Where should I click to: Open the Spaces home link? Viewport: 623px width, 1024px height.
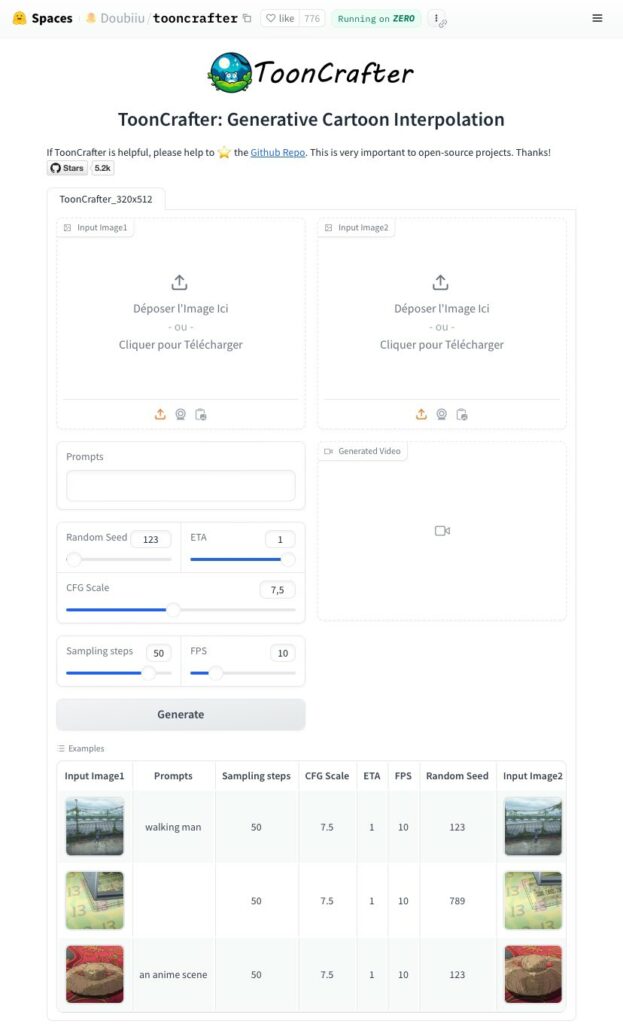click(42, 18)
